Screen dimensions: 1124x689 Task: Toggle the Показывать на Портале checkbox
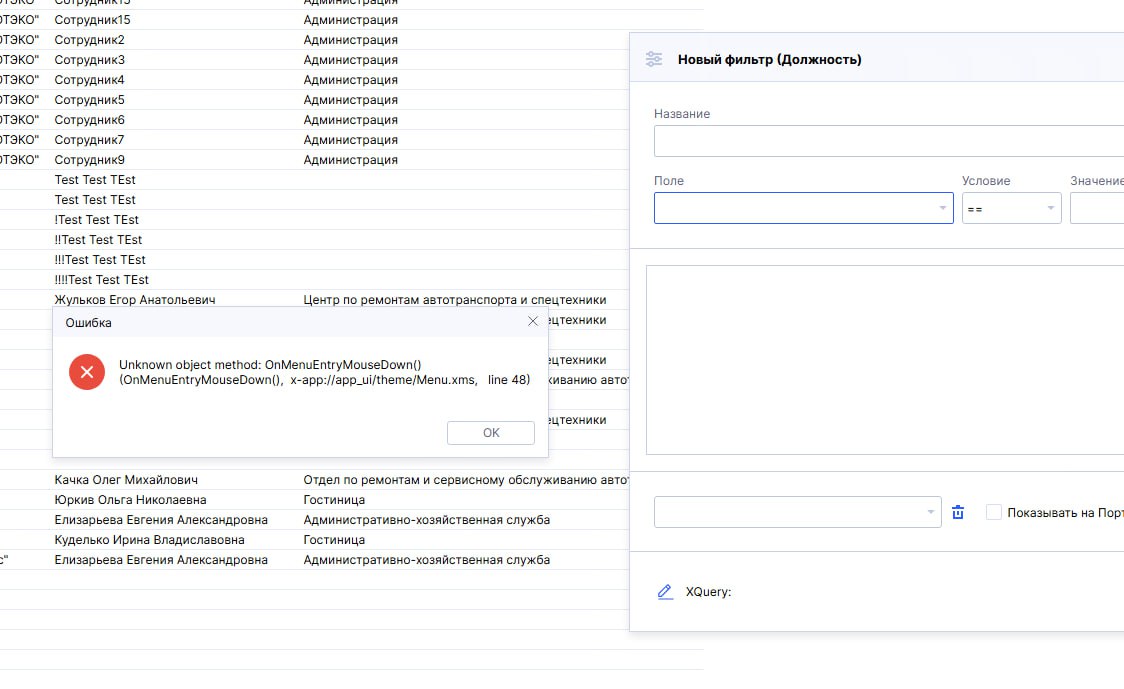[x=993, y=512]
